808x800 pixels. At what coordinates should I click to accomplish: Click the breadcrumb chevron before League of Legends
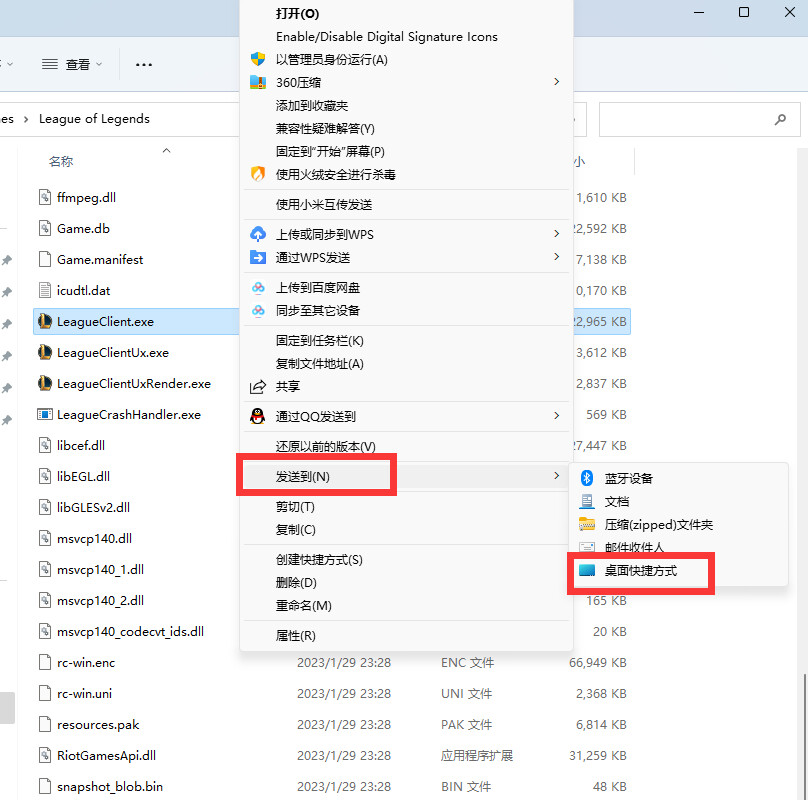26,119
